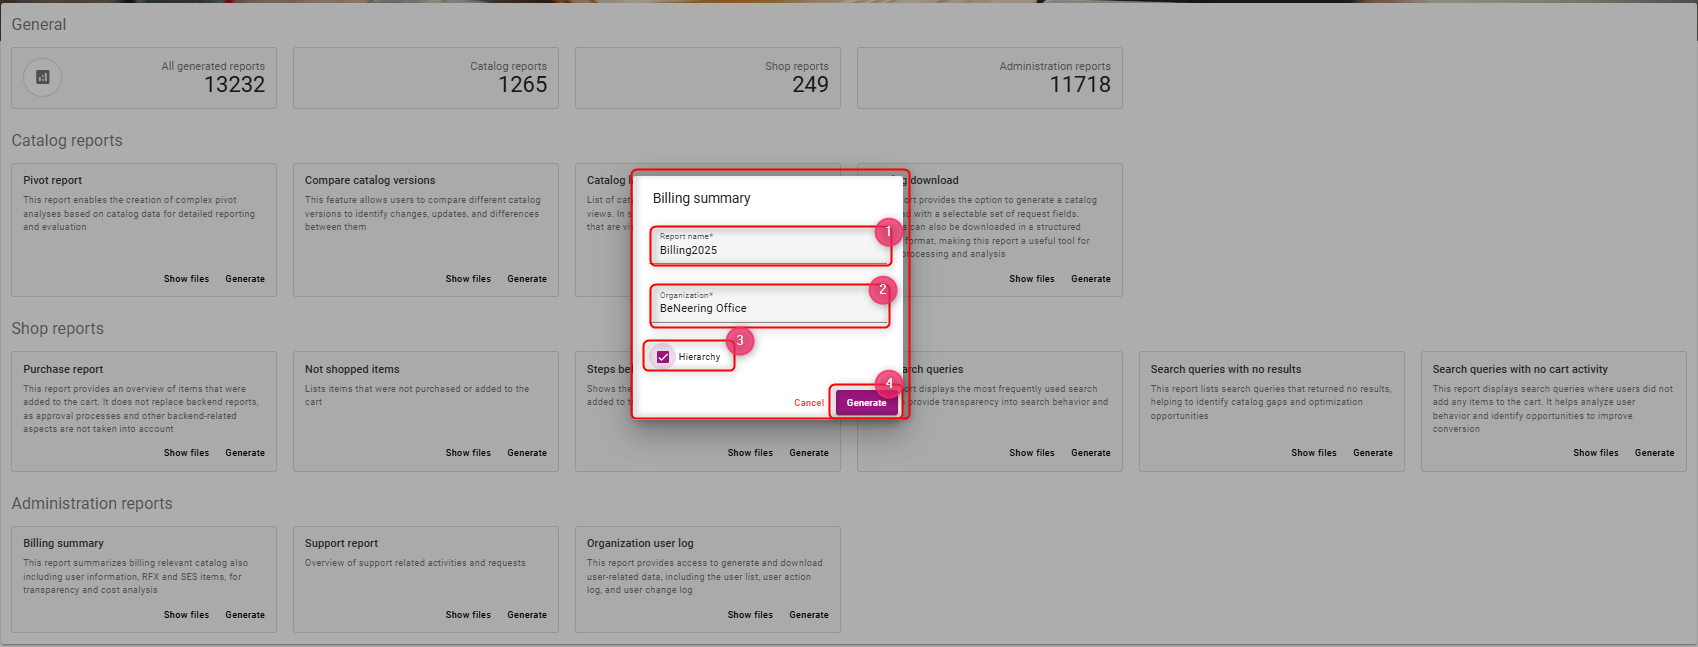Show files for Pivot report
The image size is (1698, 647).
click(186, 279)
